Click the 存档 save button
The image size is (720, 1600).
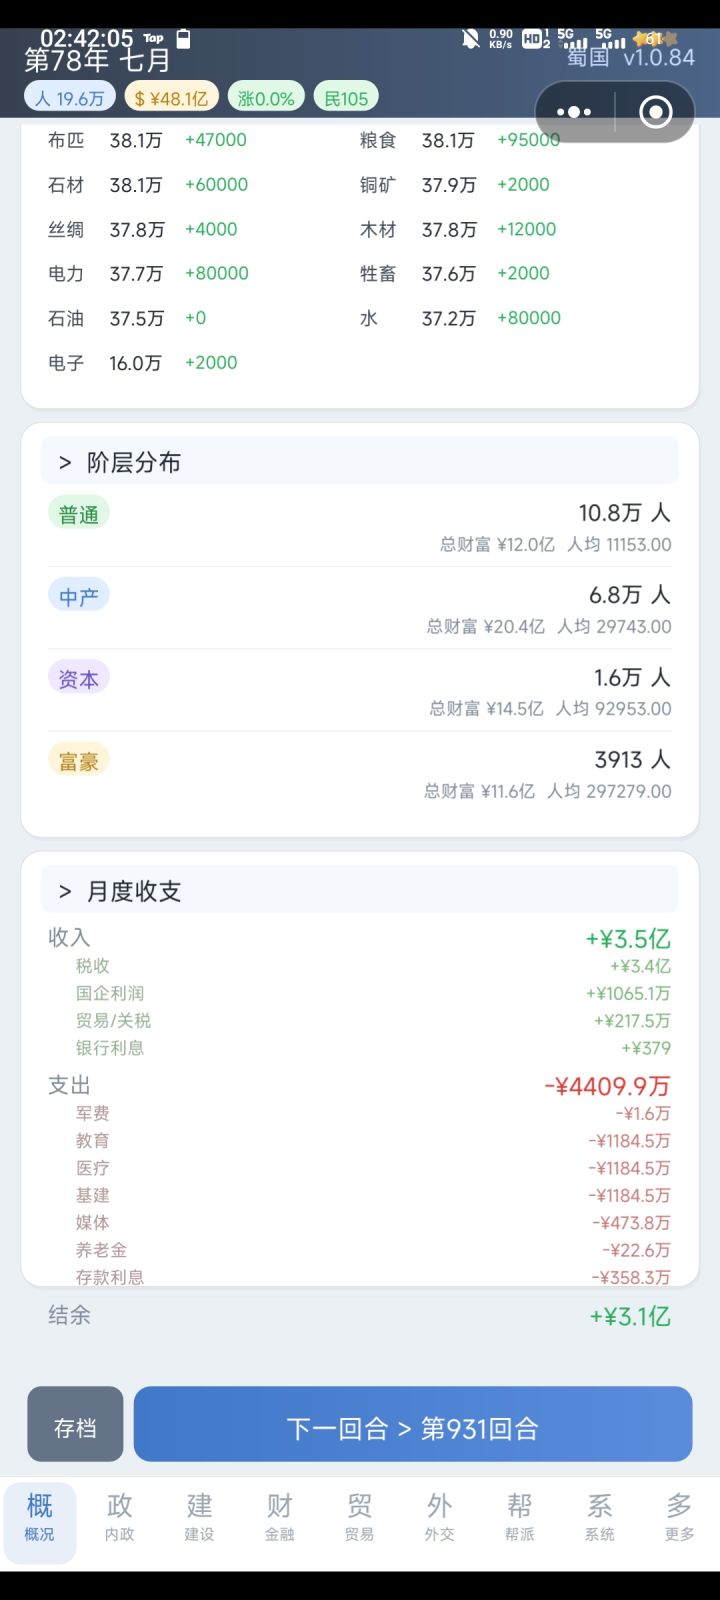pyautogui.click(x=75, y=1427)
